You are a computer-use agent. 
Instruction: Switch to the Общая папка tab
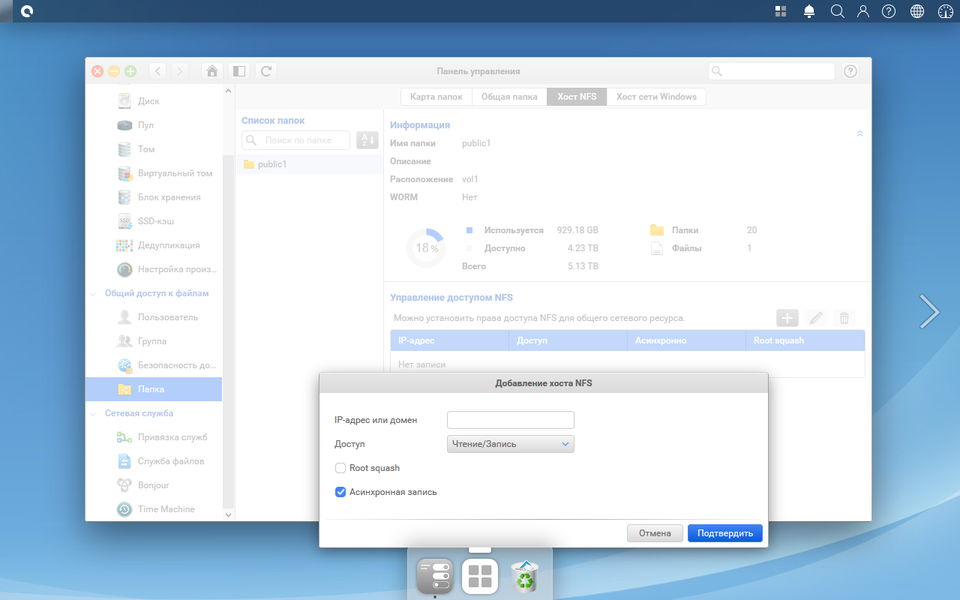[x=509, y=97]
